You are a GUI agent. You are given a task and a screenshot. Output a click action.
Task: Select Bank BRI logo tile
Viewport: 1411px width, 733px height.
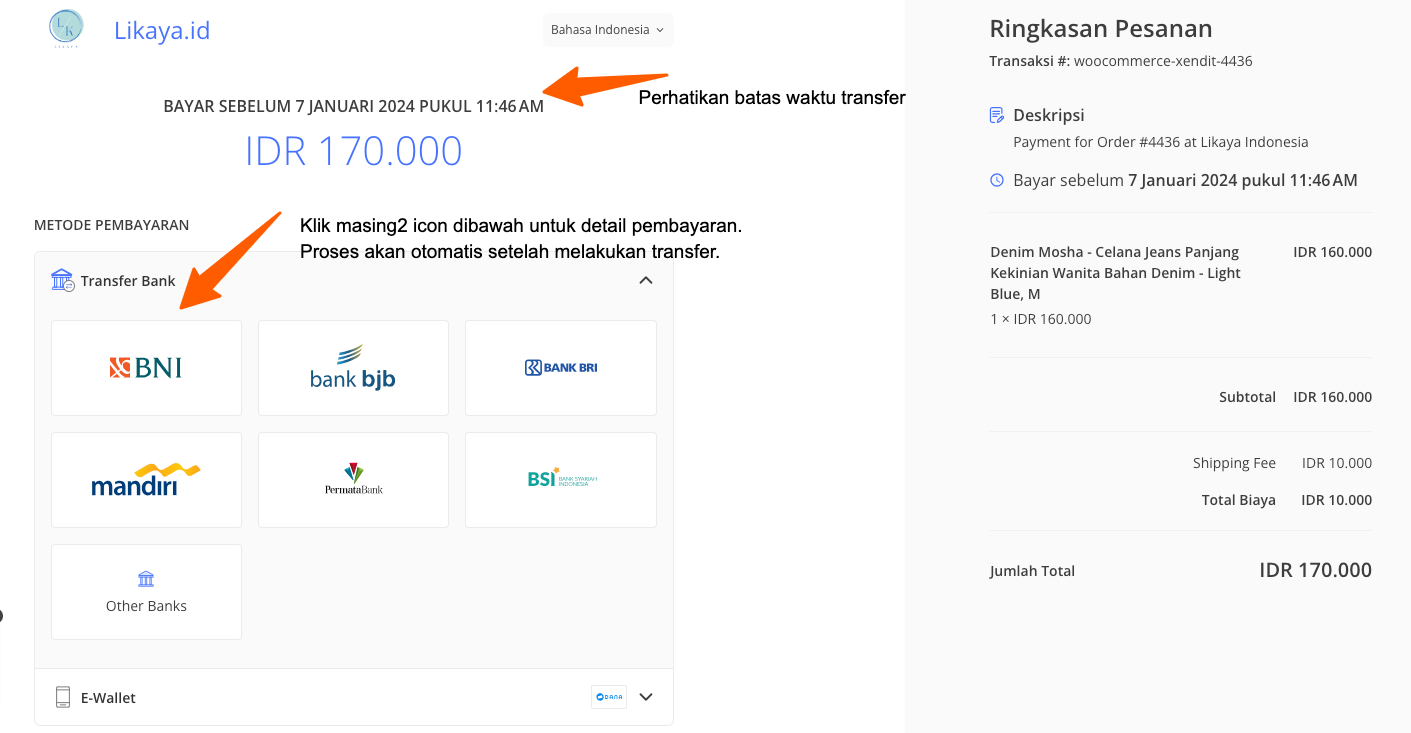tap(560, 368)
